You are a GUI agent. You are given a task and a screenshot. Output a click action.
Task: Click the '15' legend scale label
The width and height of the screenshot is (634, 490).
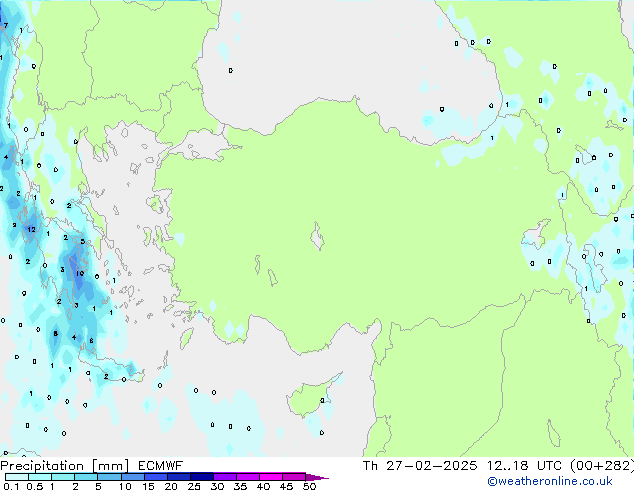coord(148,486)
